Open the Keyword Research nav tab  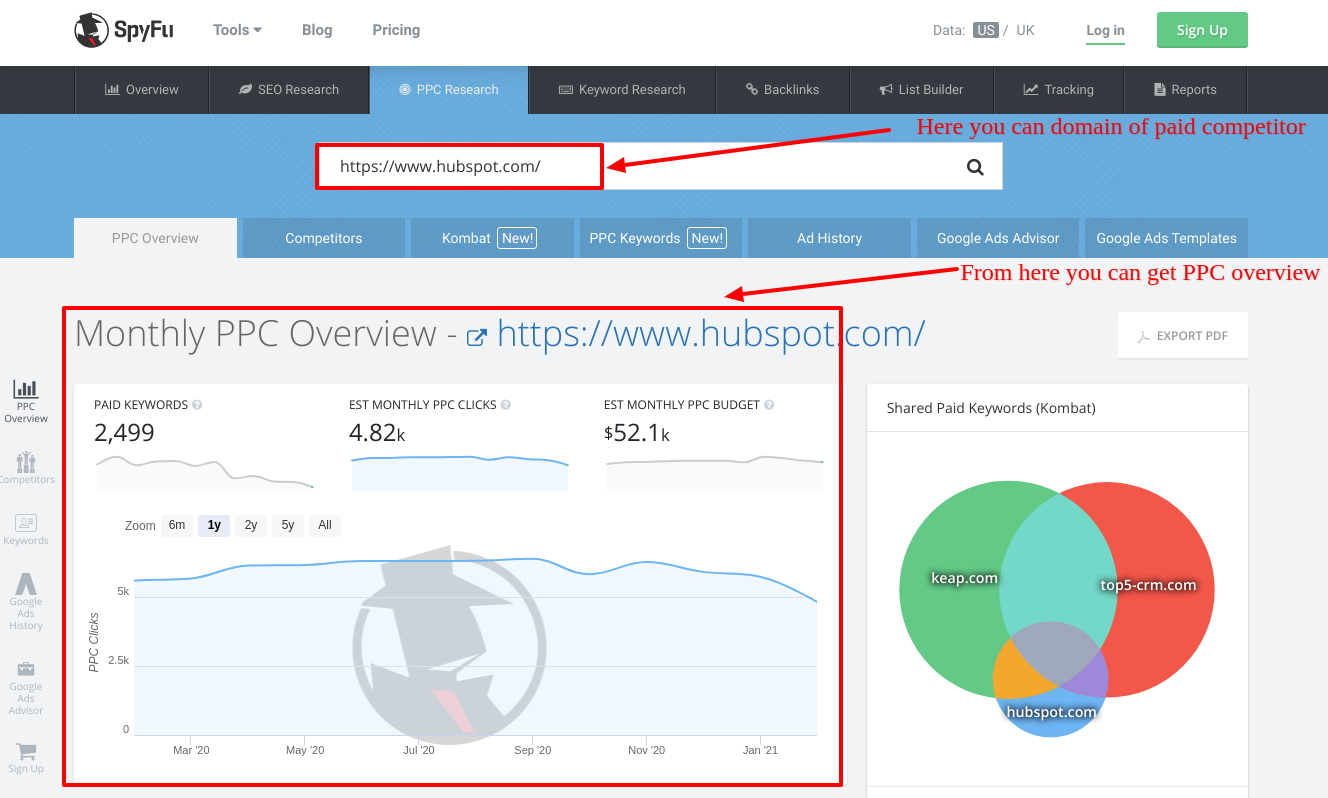622,90
